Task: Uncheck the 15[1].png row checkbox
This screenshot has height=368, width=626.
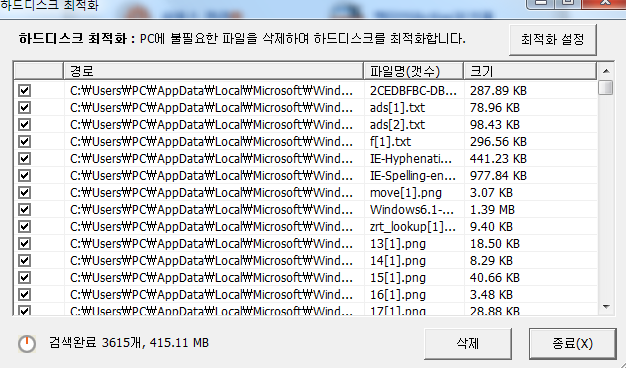Action: (x=24, y=277)
